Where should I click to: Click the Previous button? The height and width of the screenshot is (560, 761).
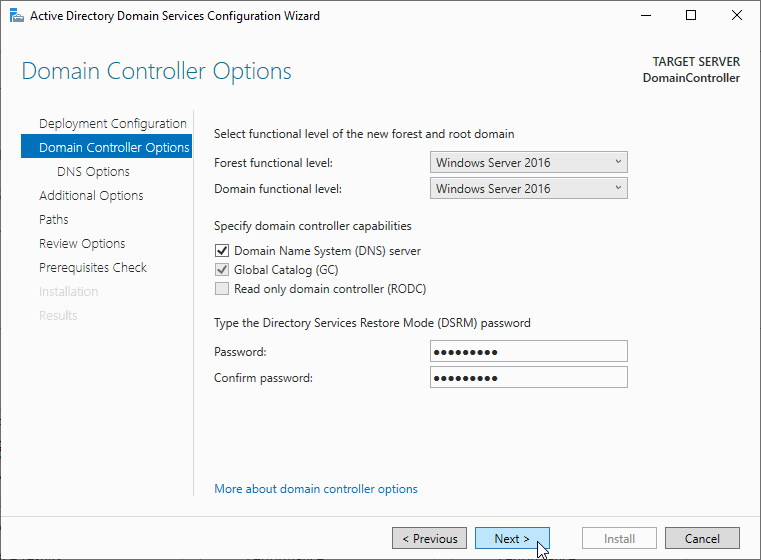click(x=430, y=538)
